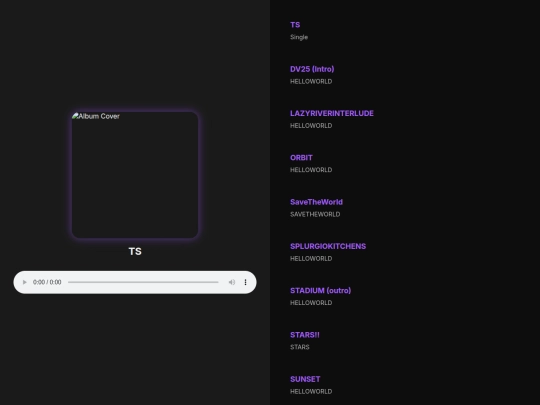Click the audio progress seek bar
The width and height of the screenshot is (540, 405).
coord(143,282)
